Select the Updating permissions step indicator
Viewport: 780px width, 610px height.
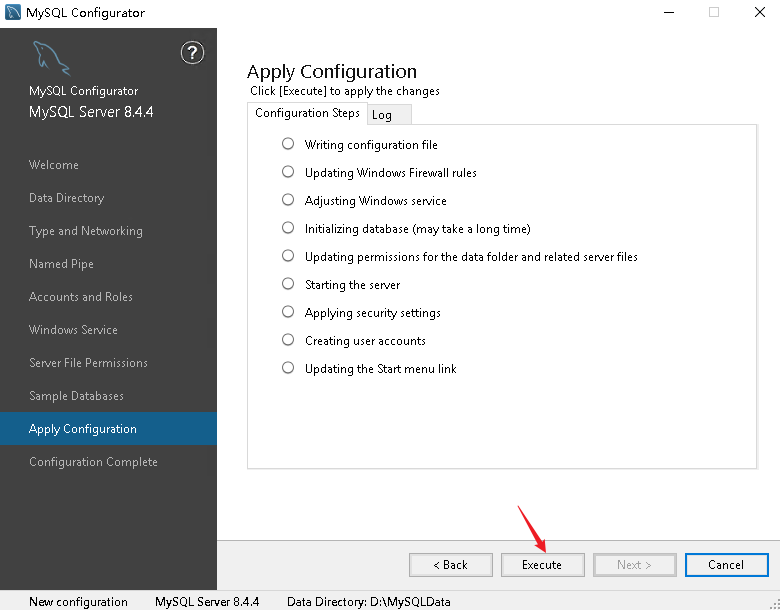click(288, 256)
